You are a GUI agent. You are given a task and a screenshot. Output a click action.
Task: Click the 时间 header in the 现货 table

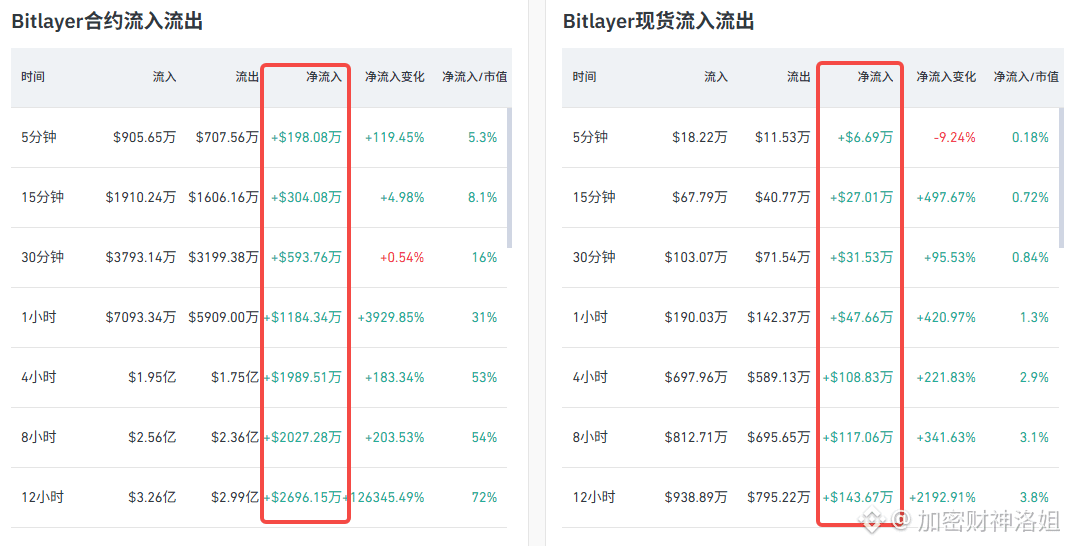click(584, 77)
